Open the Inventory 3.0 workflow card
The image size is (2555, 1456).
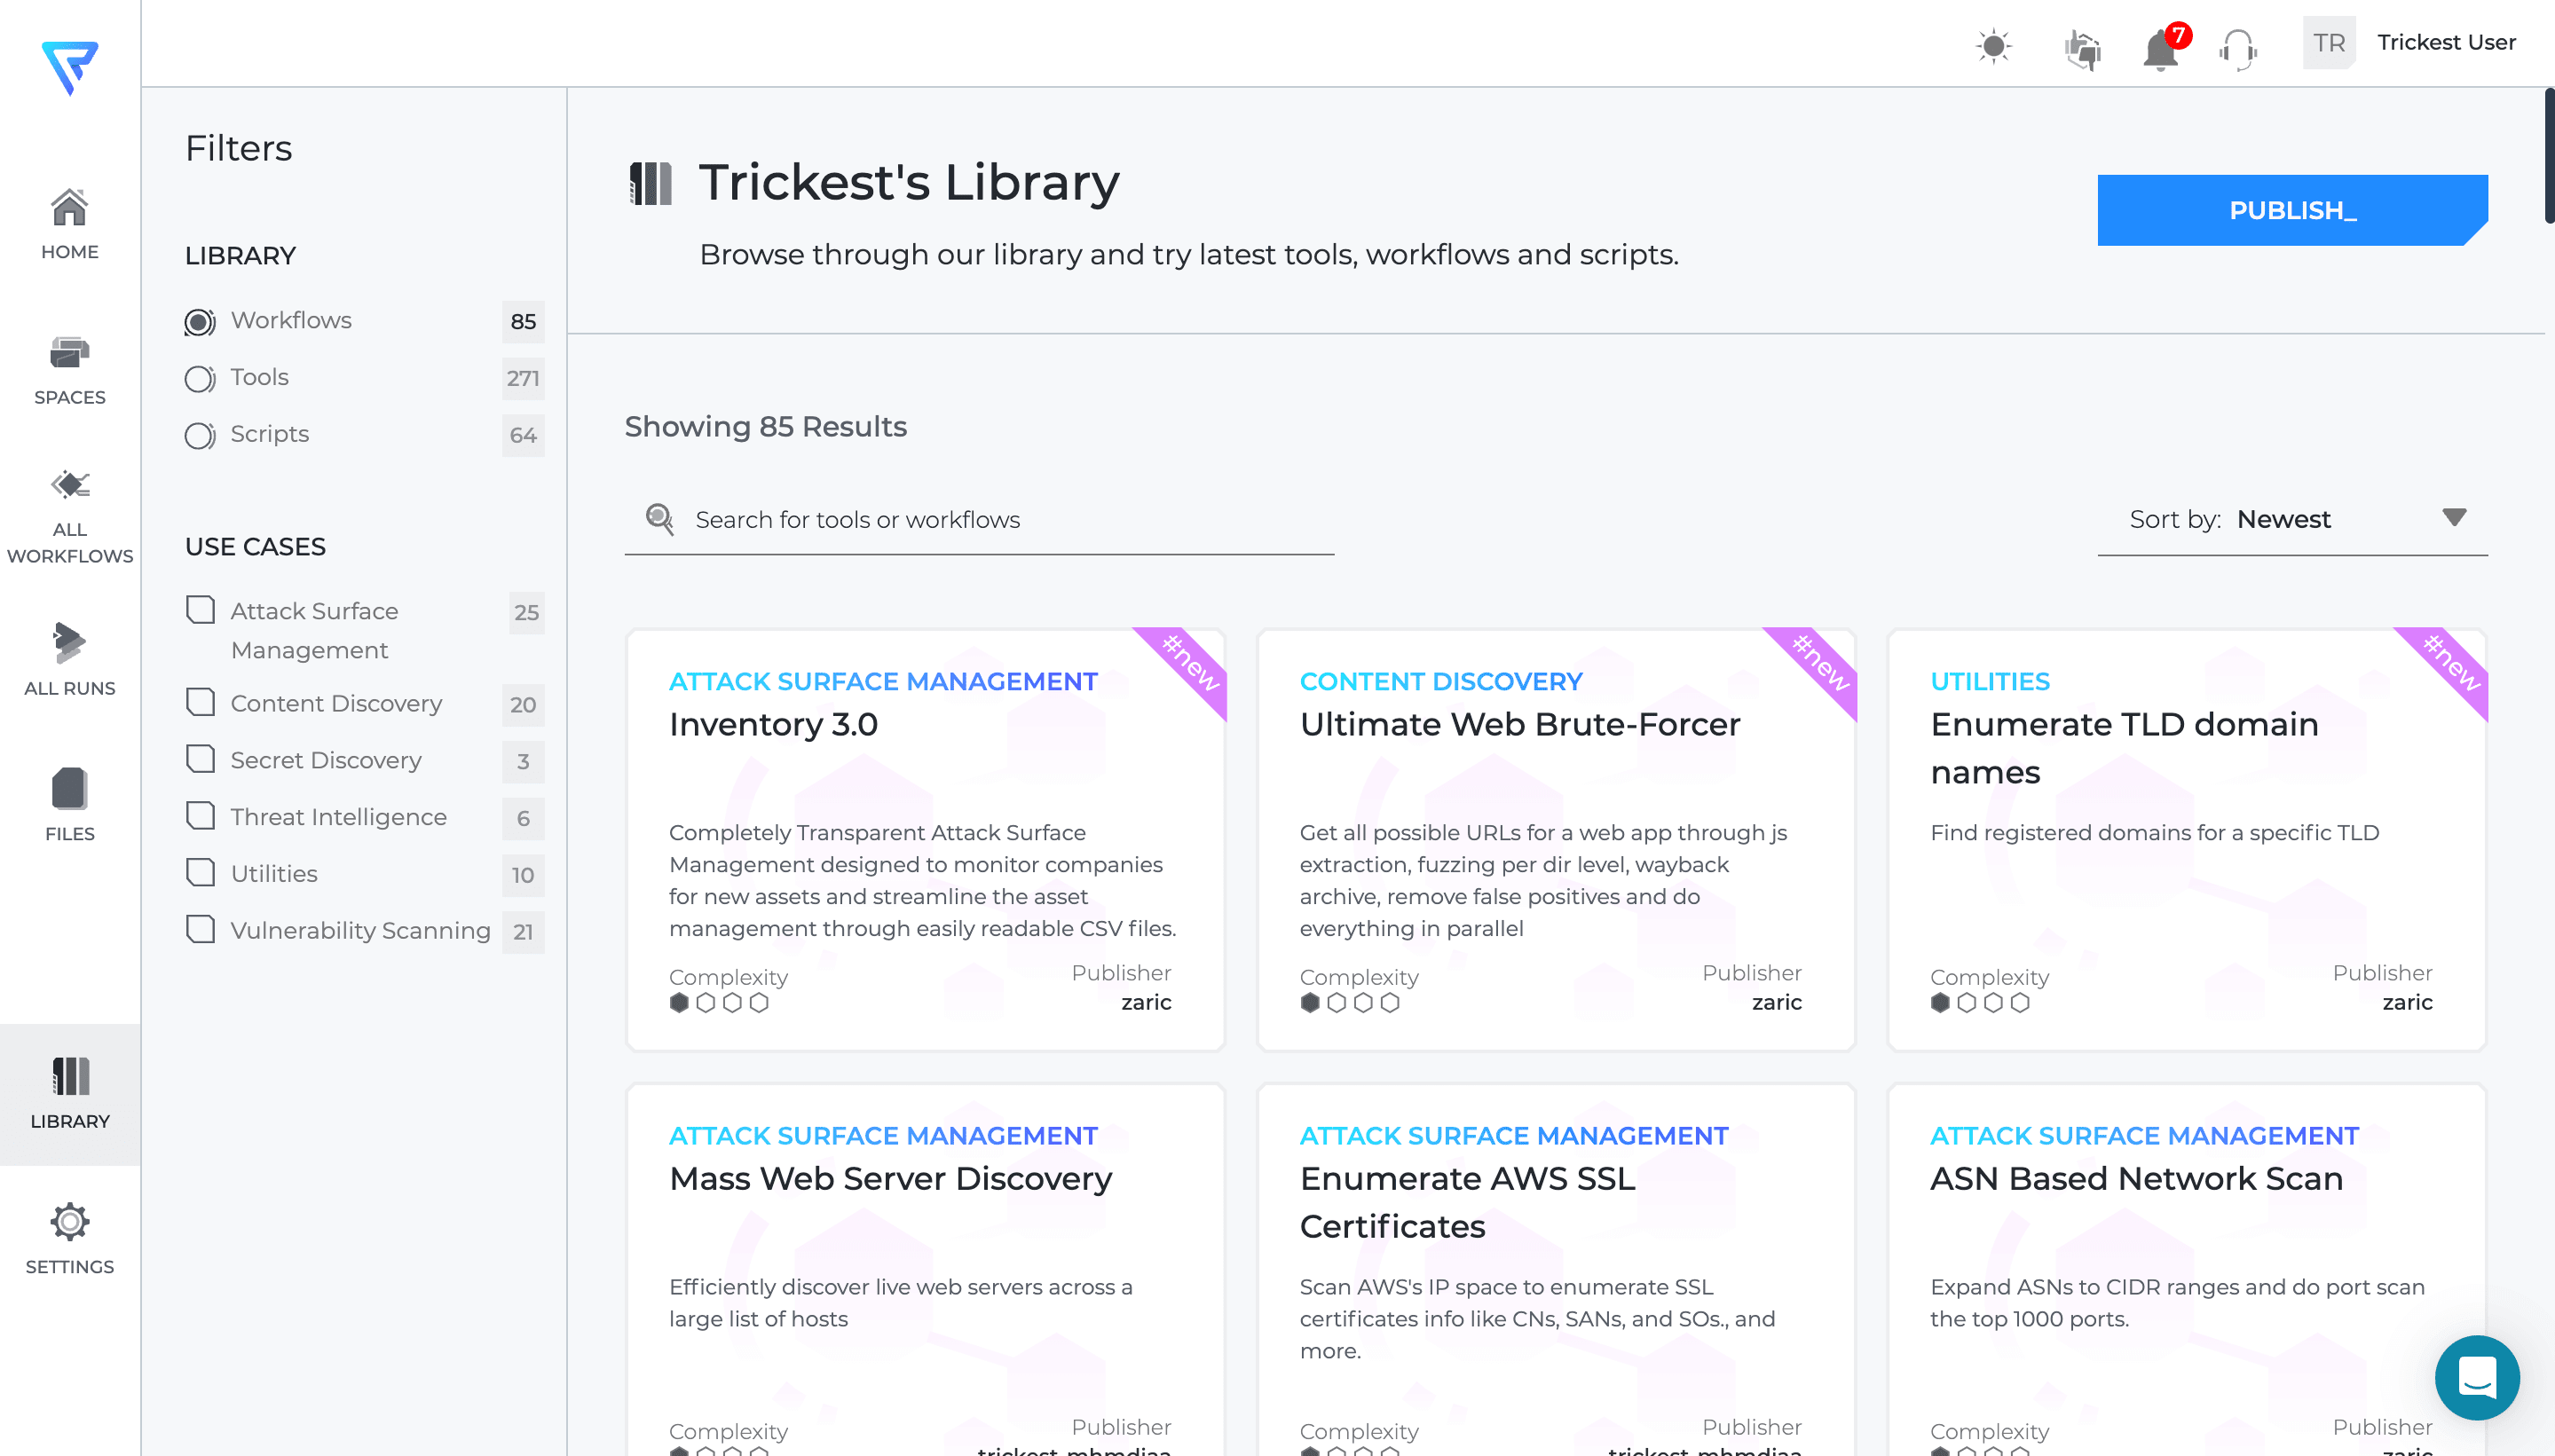click(x=925, y=840)
